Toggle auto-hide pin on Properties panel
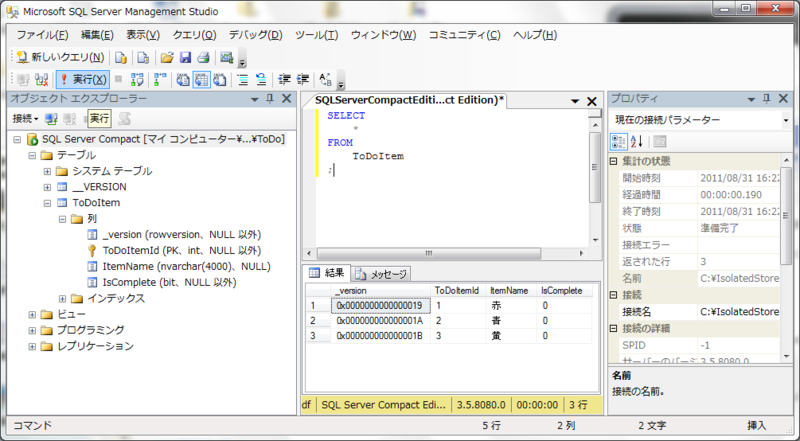Viewport: 800px width, 441px height. pos(766,99)
